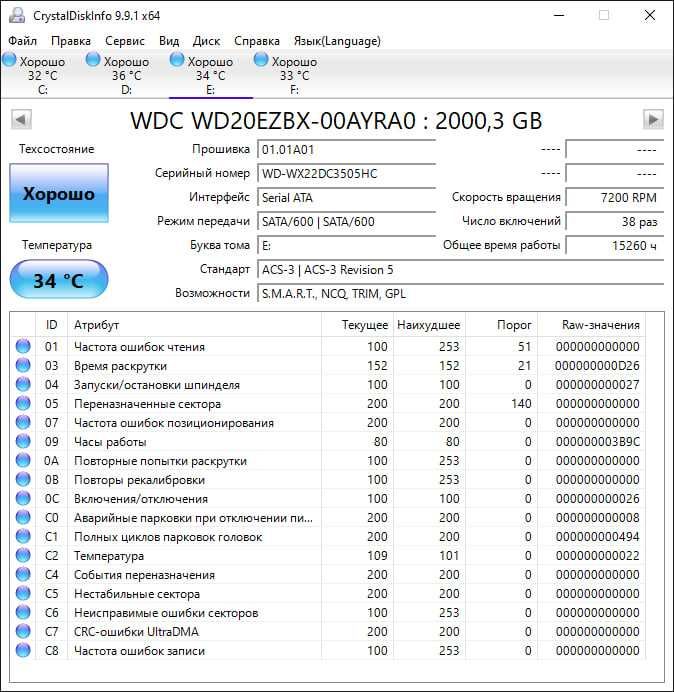Click the Наихудшее column header
The width and height of the screenshot is (674, 692).
click(429, 325)
